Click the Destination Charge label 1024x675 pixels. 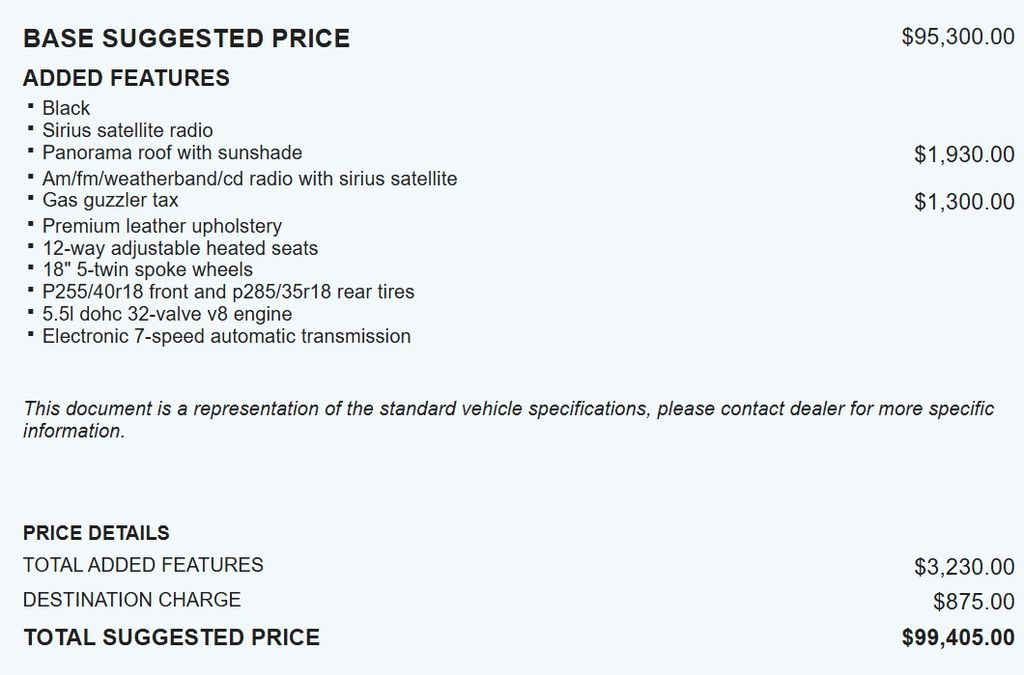(x=132, y=600)
